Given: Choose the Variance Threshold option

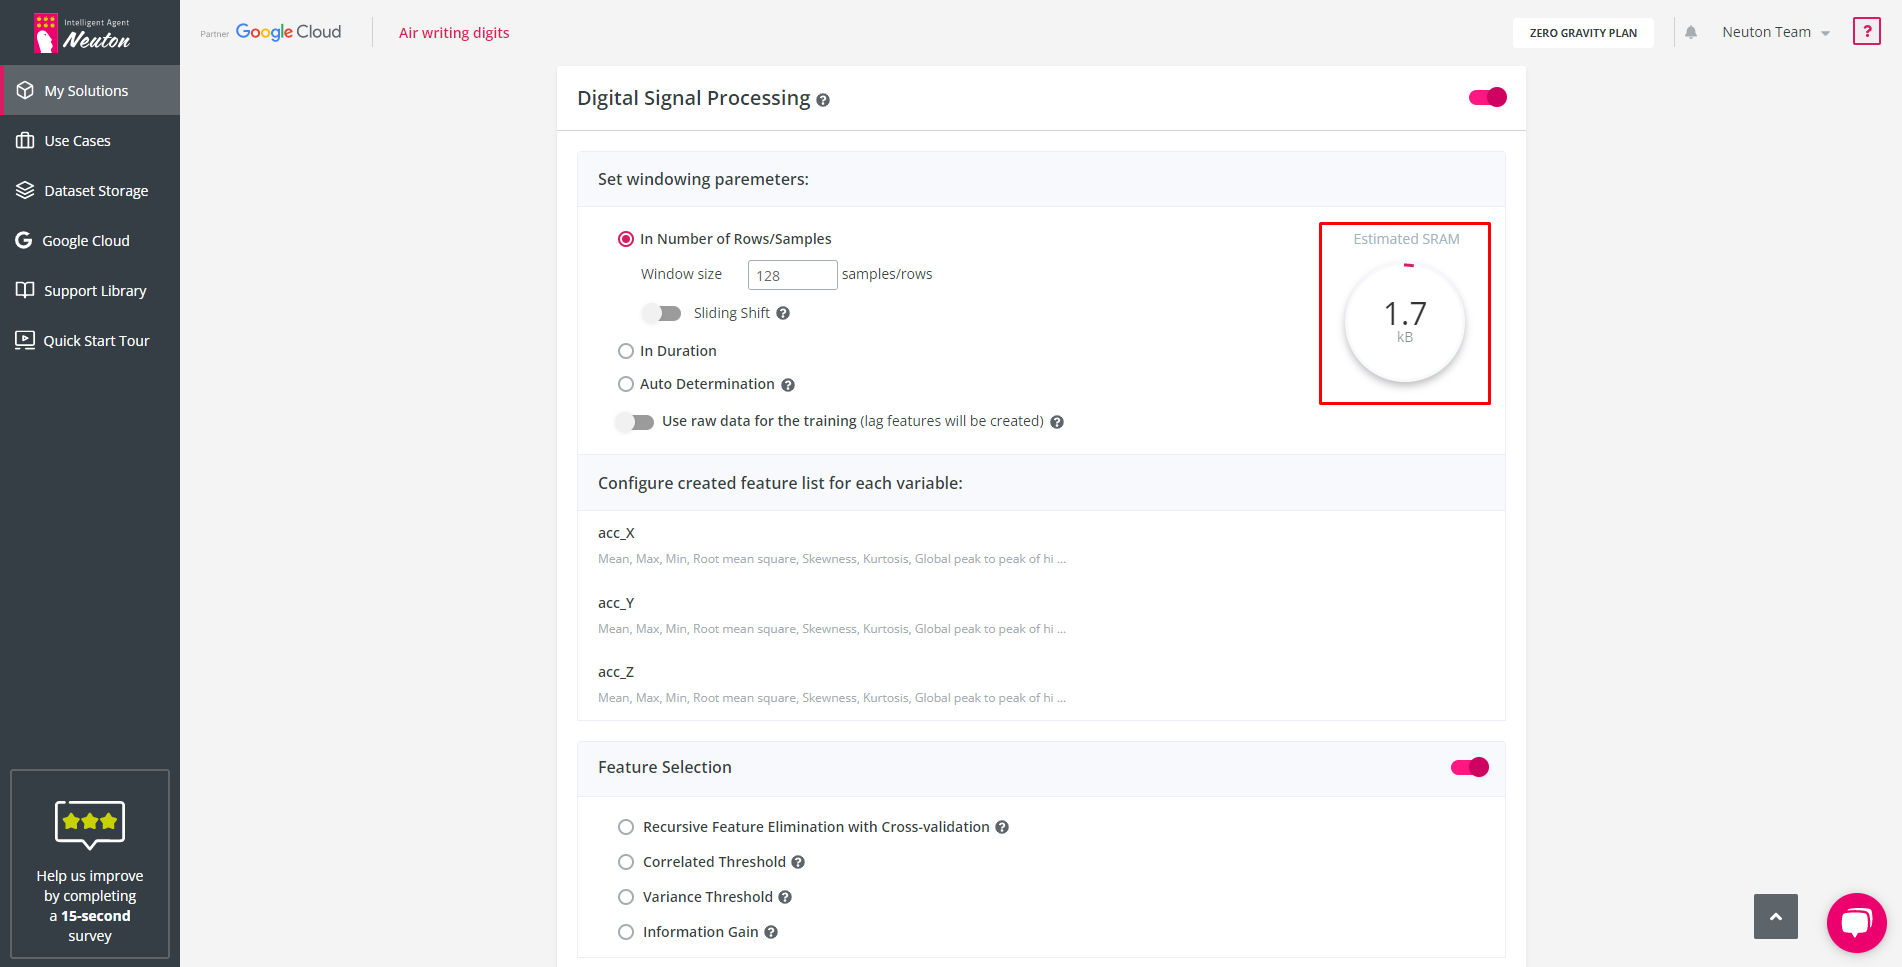Looking at the screenshot, I should pos(626,897).
